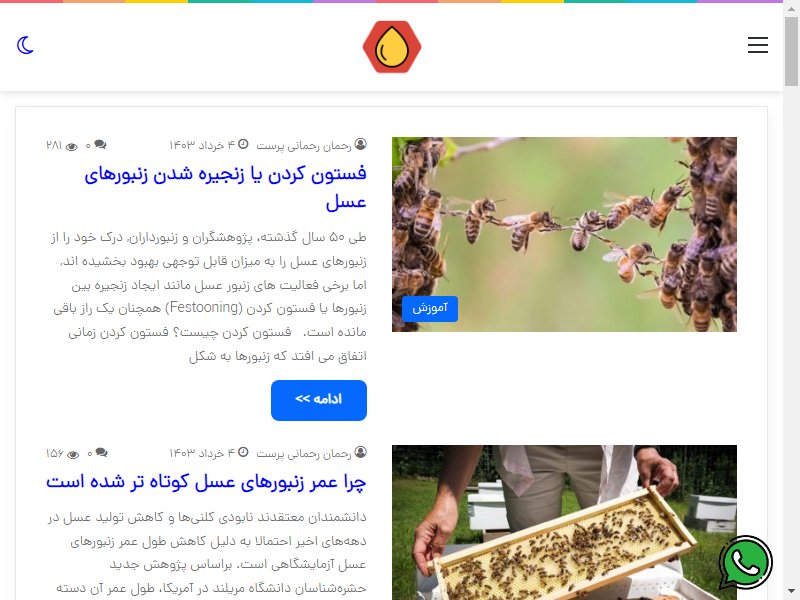800x600 pixels.
Task: Click the author icon on the bee lifespan post
Action: pyautogui.click(x=360, y=452)
